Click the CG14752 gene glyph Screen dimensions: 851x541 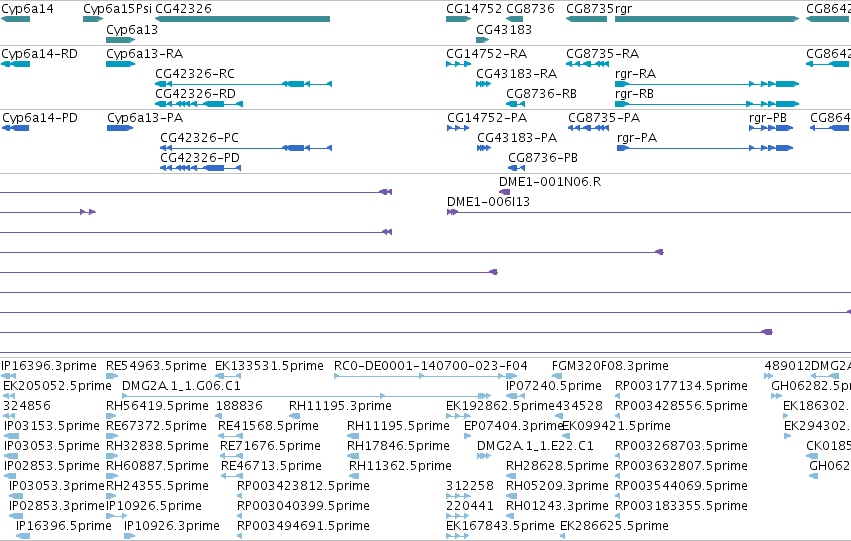coord(459,19)
